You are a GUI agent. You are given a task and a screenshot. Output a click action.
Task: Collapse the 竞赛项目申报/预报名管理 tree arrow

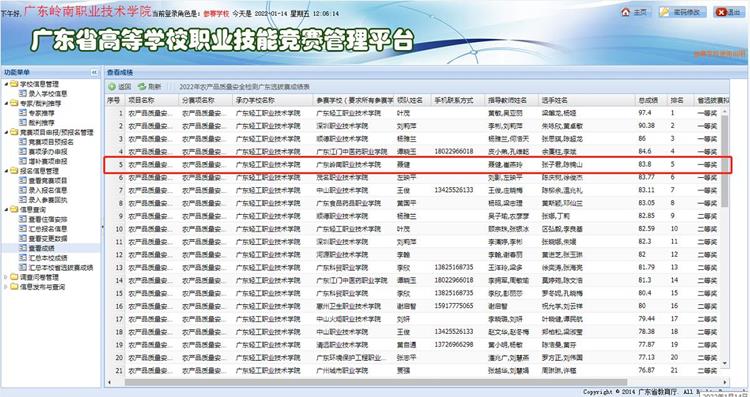tap(6, 132)
